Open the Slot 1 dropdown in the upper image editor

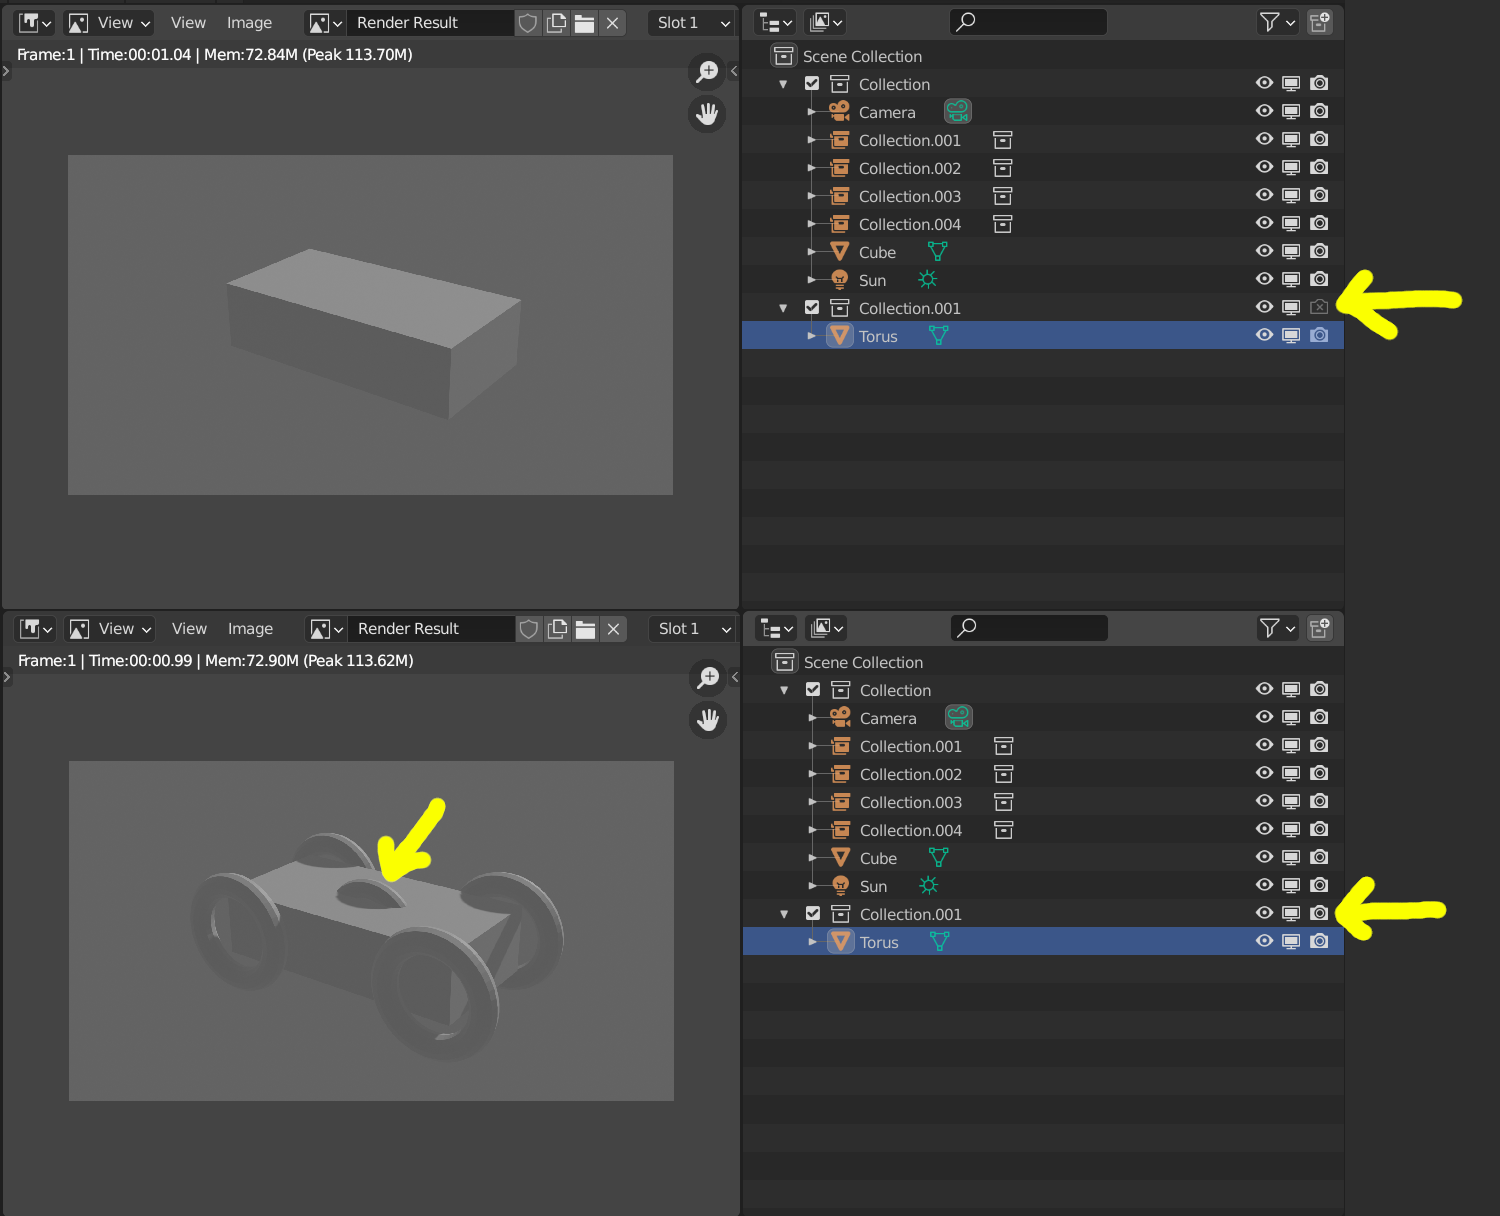693,23
